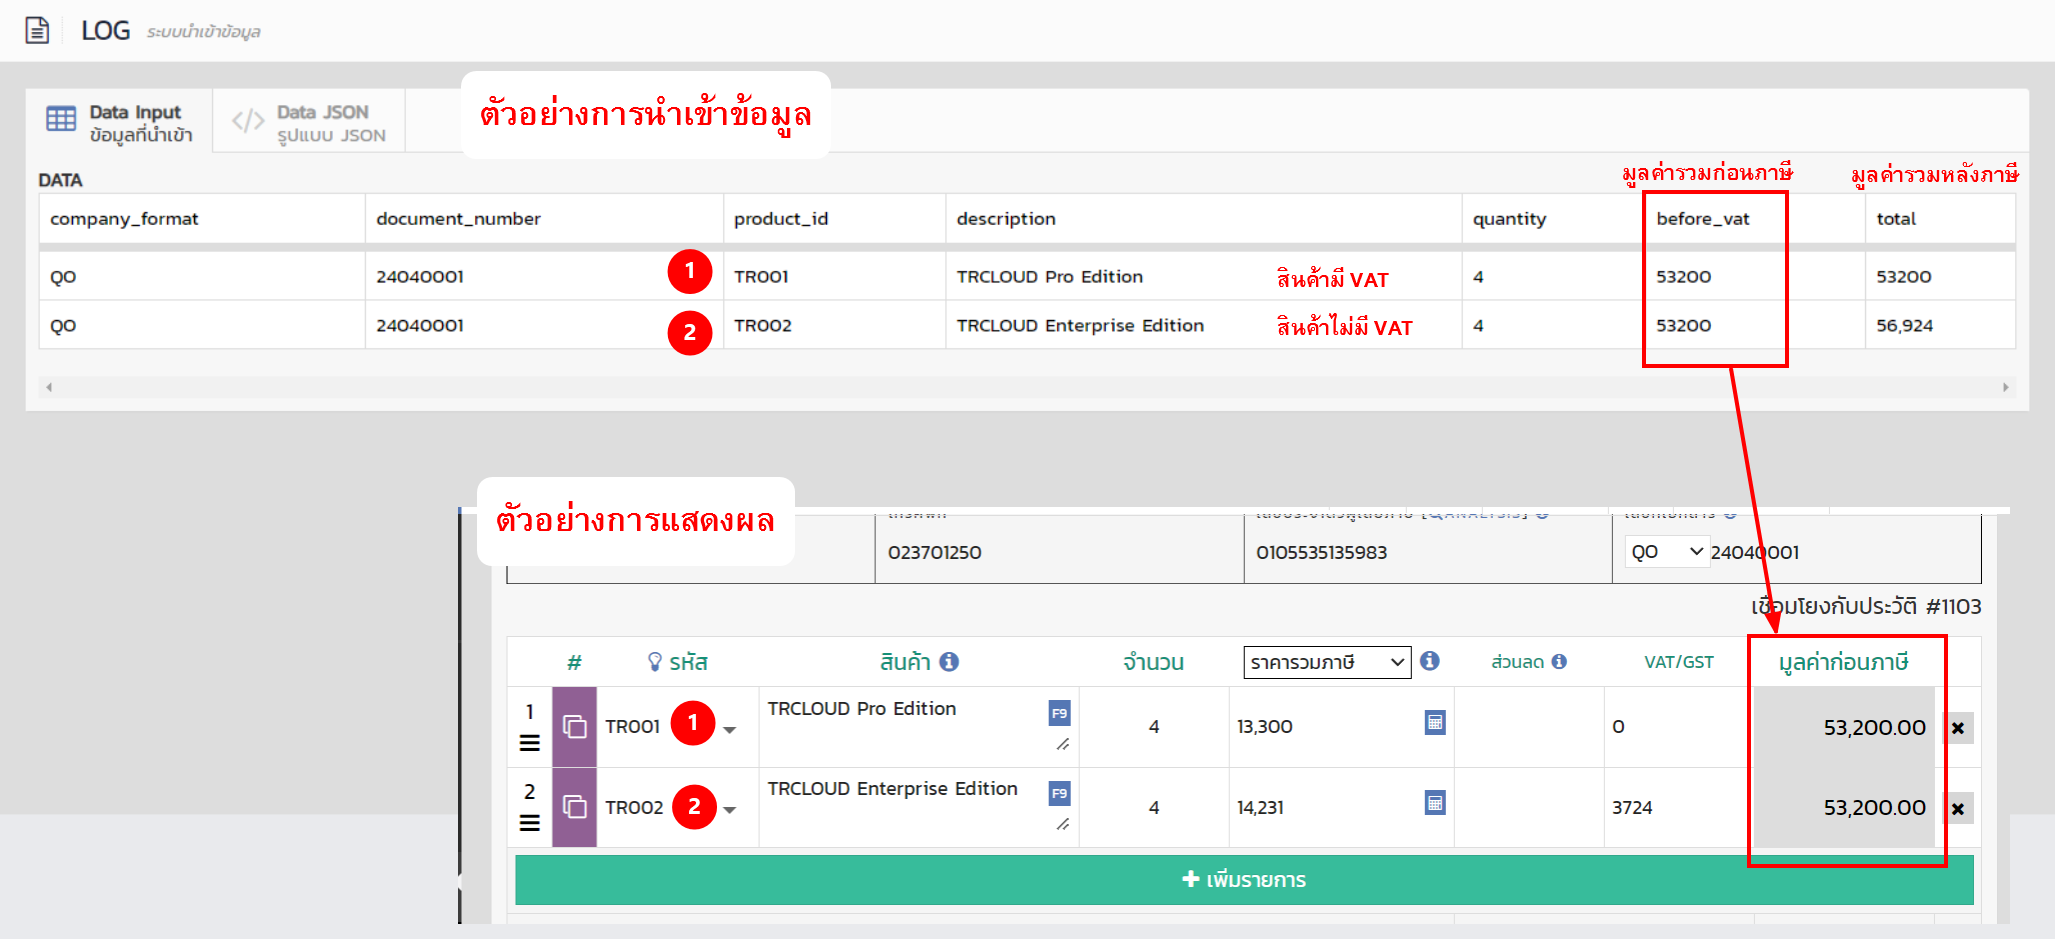This screenshot has width=2055, height=939.
Task: Delete row 2 with the x button
Action: click(x=1958, y=808)
